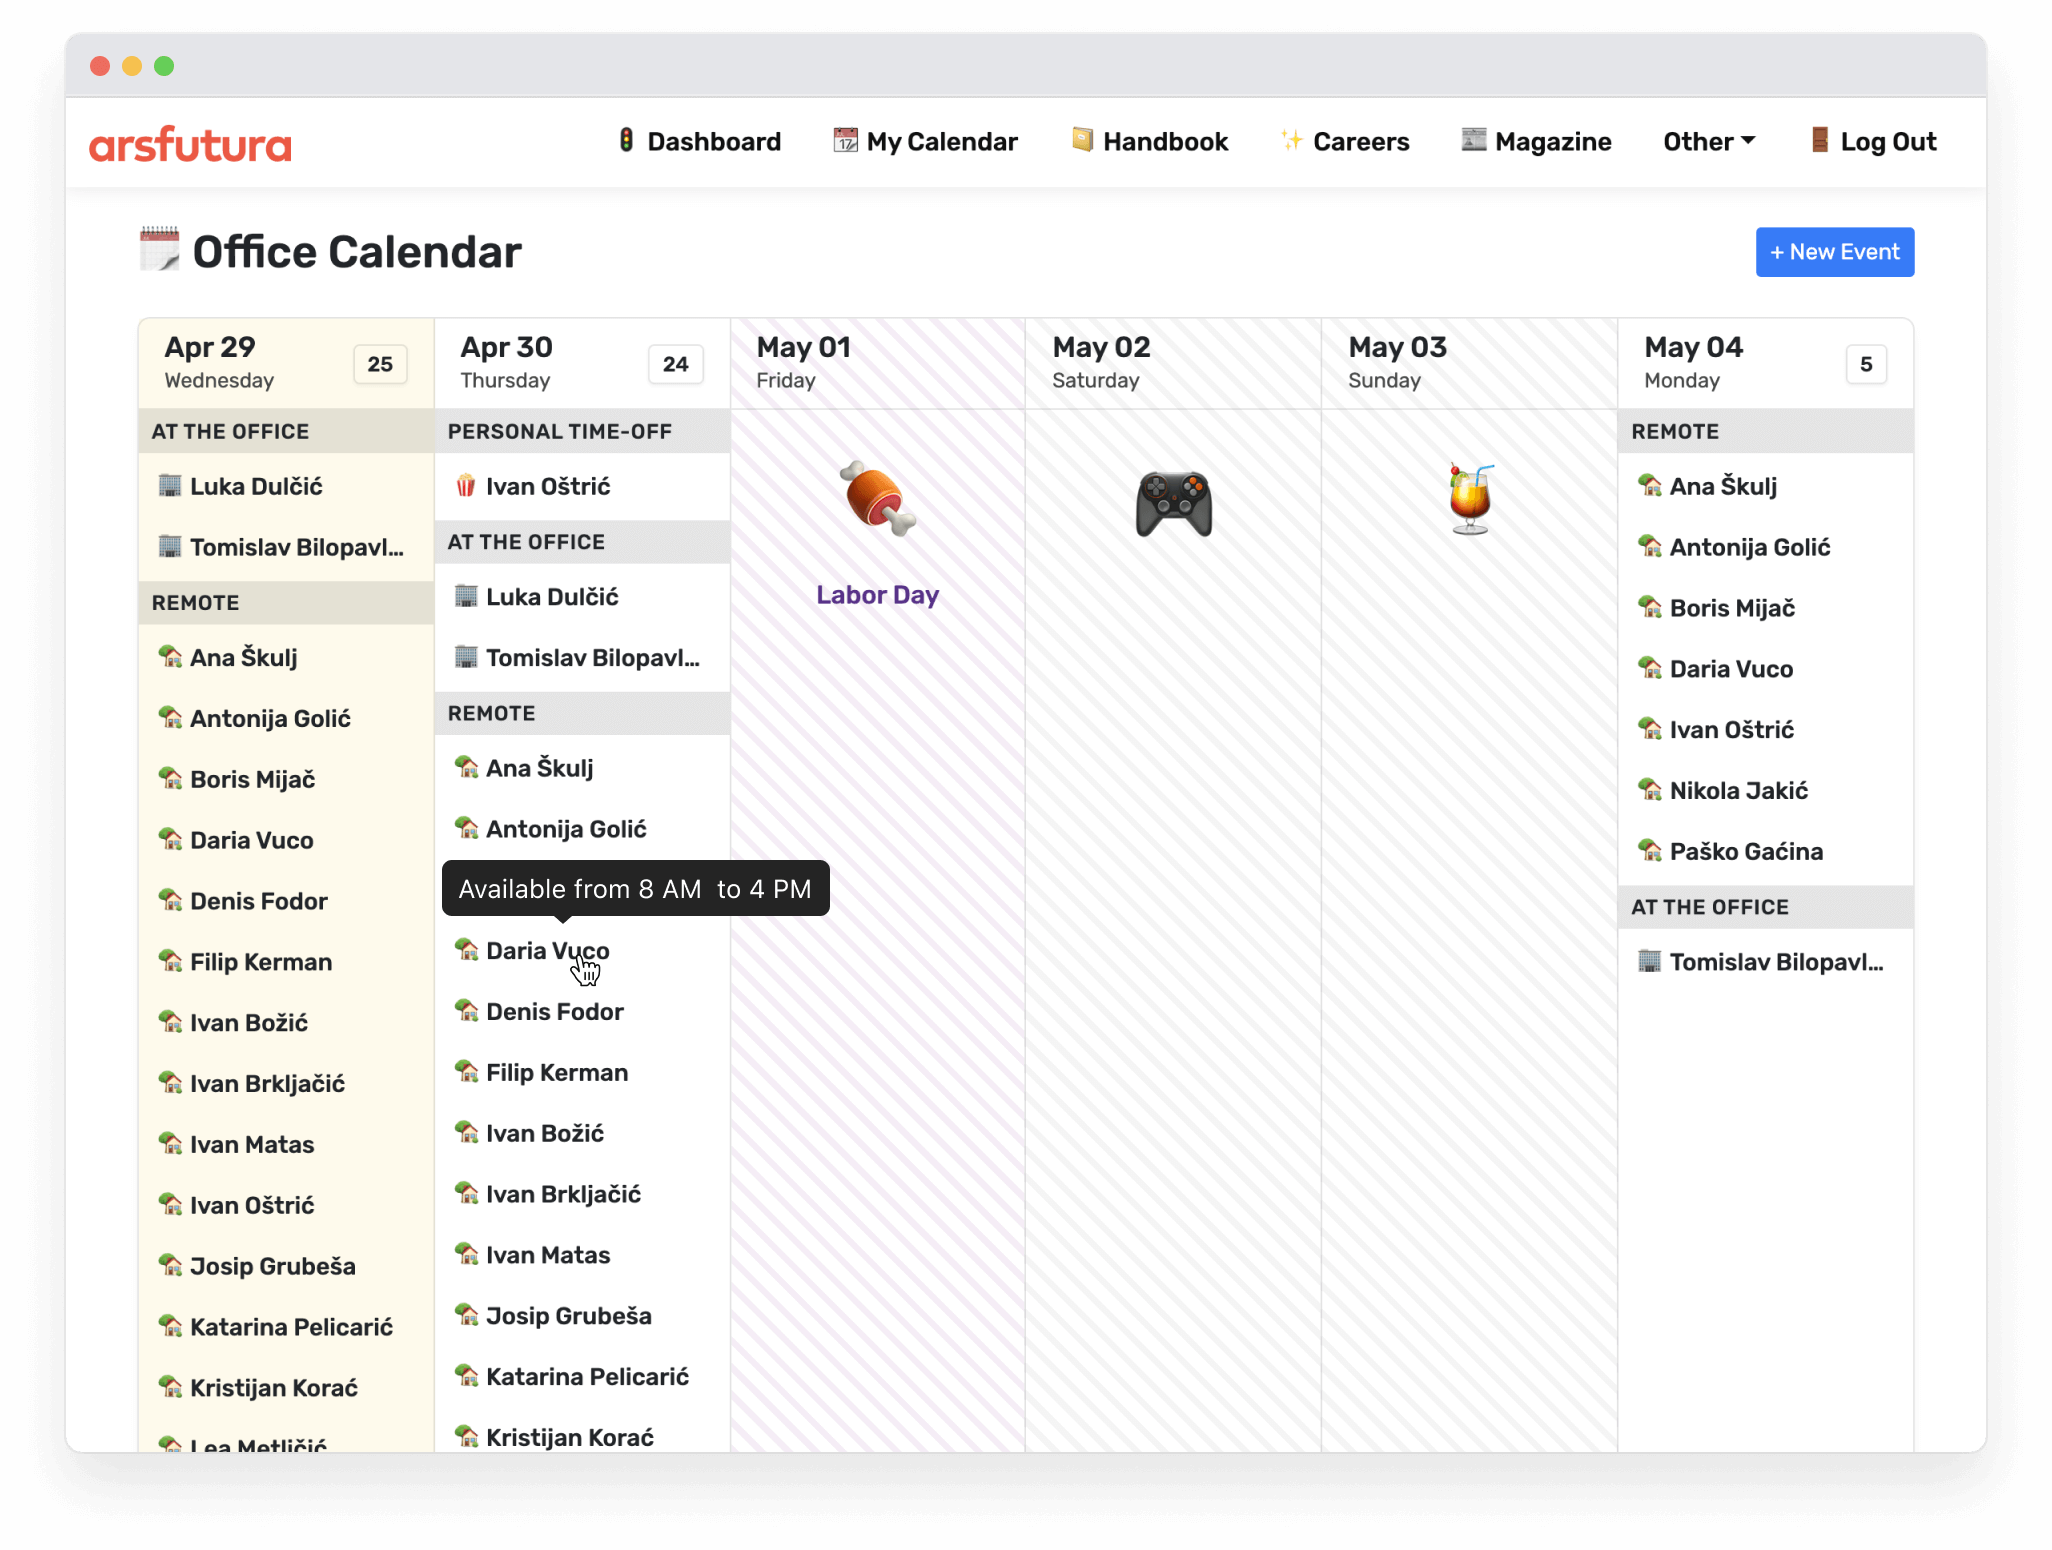
Task: Open the Labor Day holiday link
Action: 877,595
